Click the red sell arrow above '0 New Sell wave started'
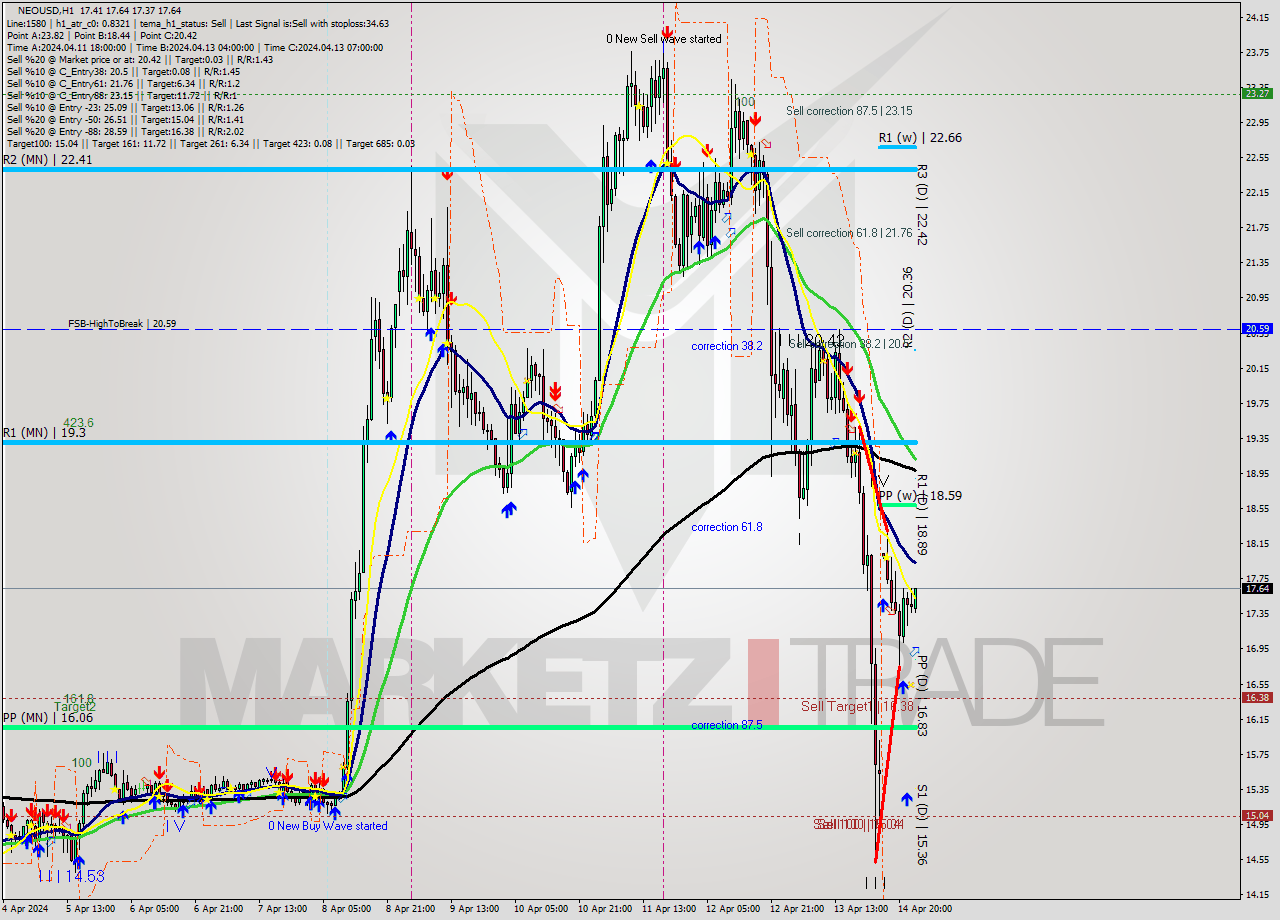Screen dimensions: 1280x920 666,32
